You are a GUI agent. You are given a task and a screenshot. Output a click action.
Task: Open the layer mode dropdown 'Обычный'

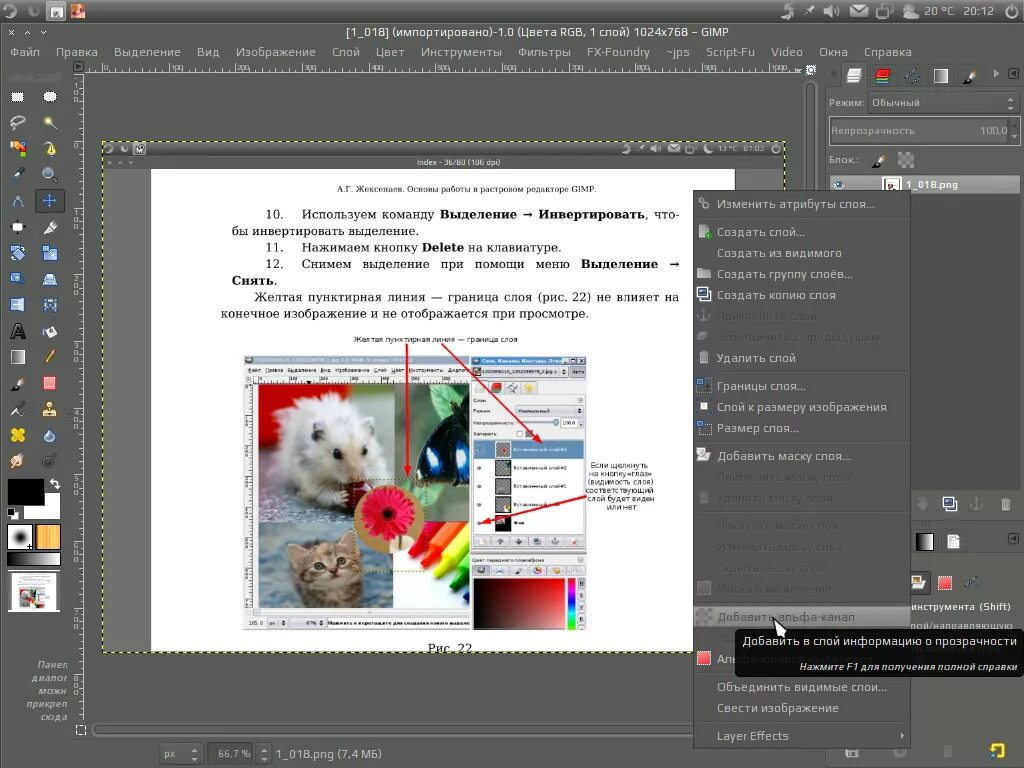(x=940, y=103)
